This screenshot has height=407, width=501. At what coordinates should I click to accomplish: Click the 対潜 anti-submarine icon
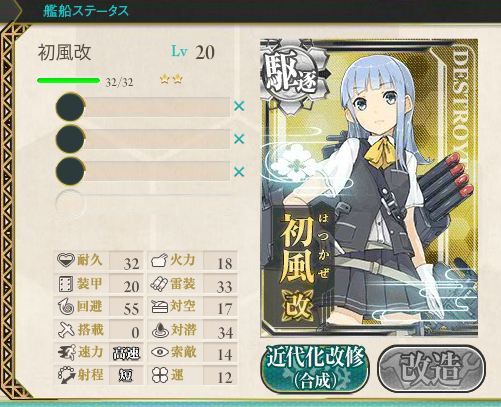click(160, 330)
